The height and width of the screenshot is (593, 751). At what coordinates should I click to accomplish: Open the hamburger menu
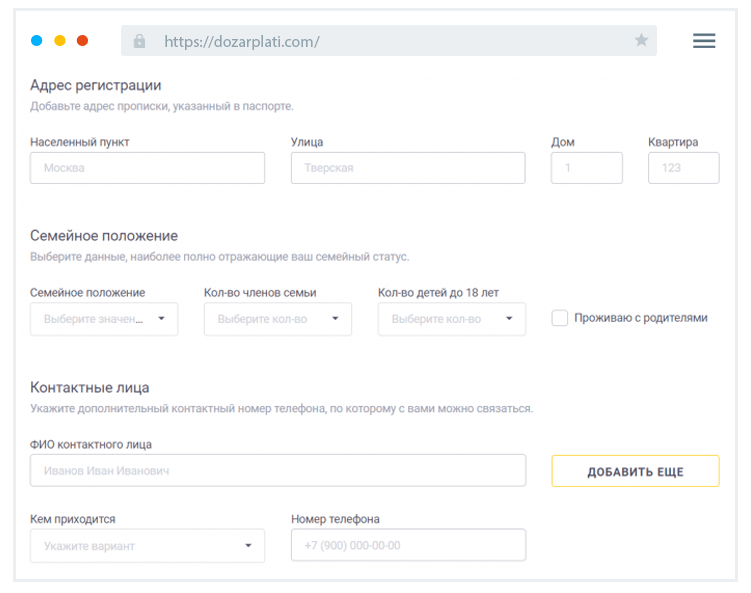click(x=704, y=41)
